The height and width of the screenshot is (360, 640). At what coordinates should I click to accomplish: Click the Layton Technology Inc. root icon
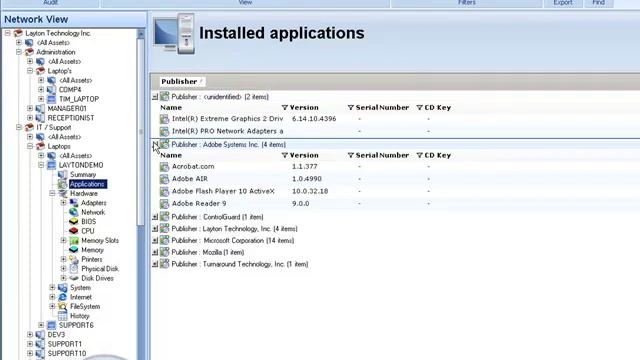pyautogui.click(x=18, y=33)
